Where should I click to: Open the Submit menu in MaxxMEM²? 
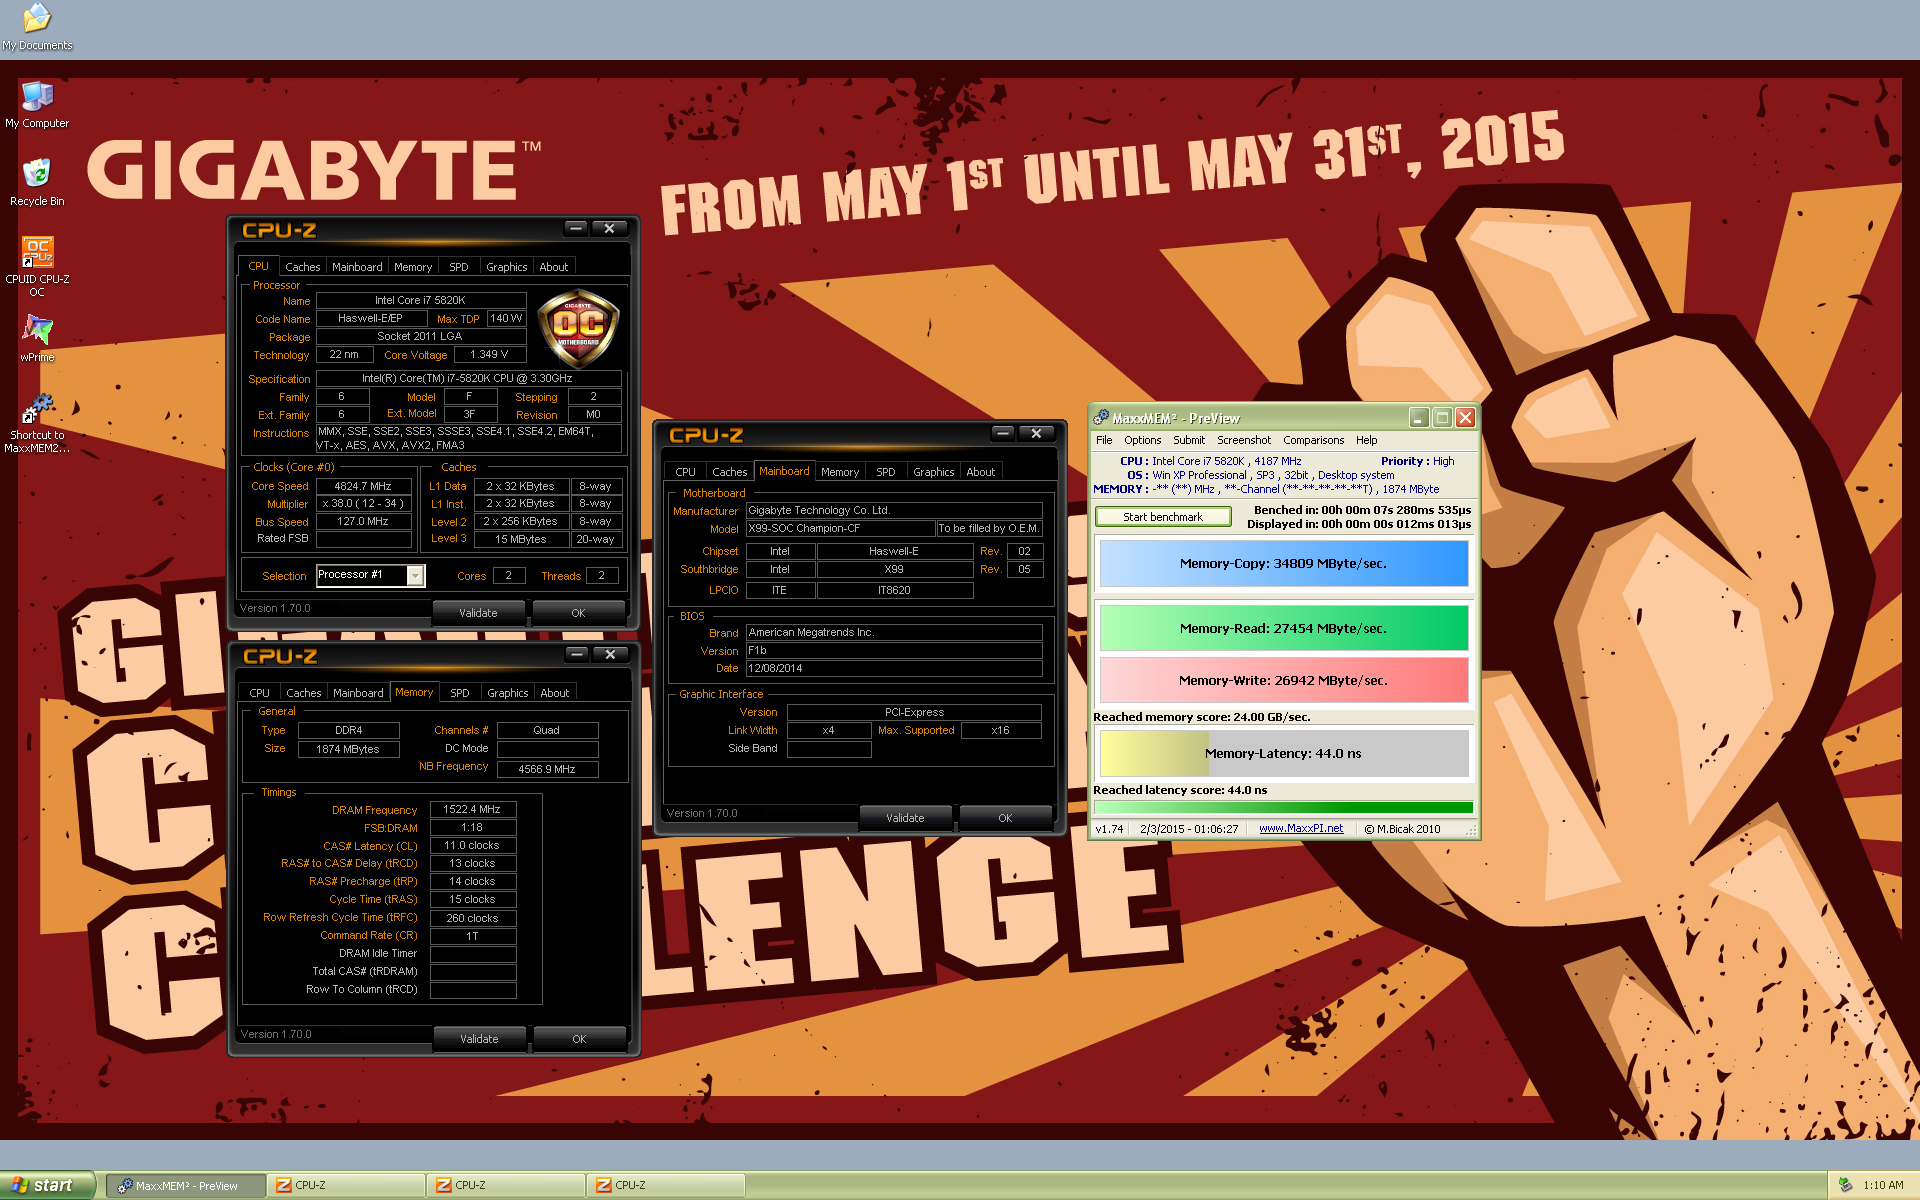(x=1189, y=440)
